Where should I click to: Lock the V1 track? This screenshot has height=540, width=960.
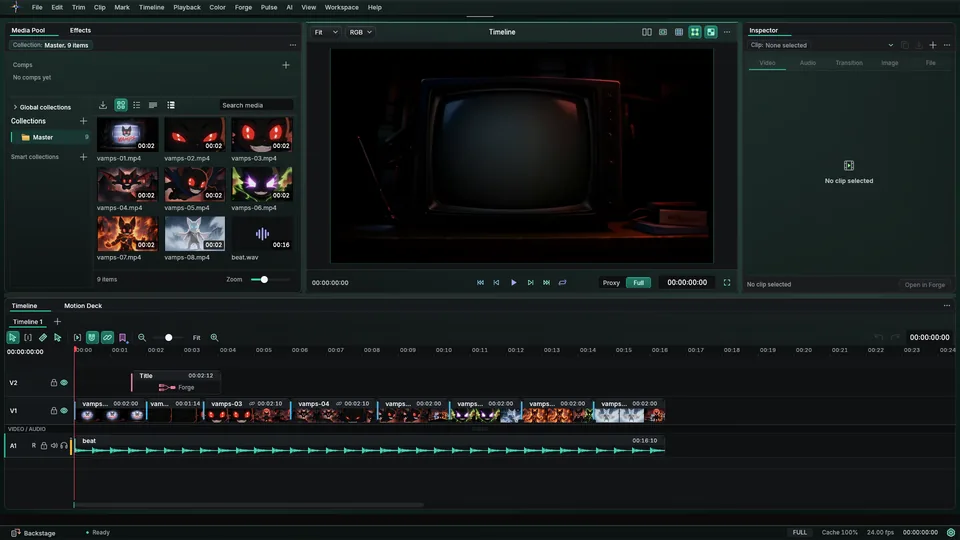54,411
